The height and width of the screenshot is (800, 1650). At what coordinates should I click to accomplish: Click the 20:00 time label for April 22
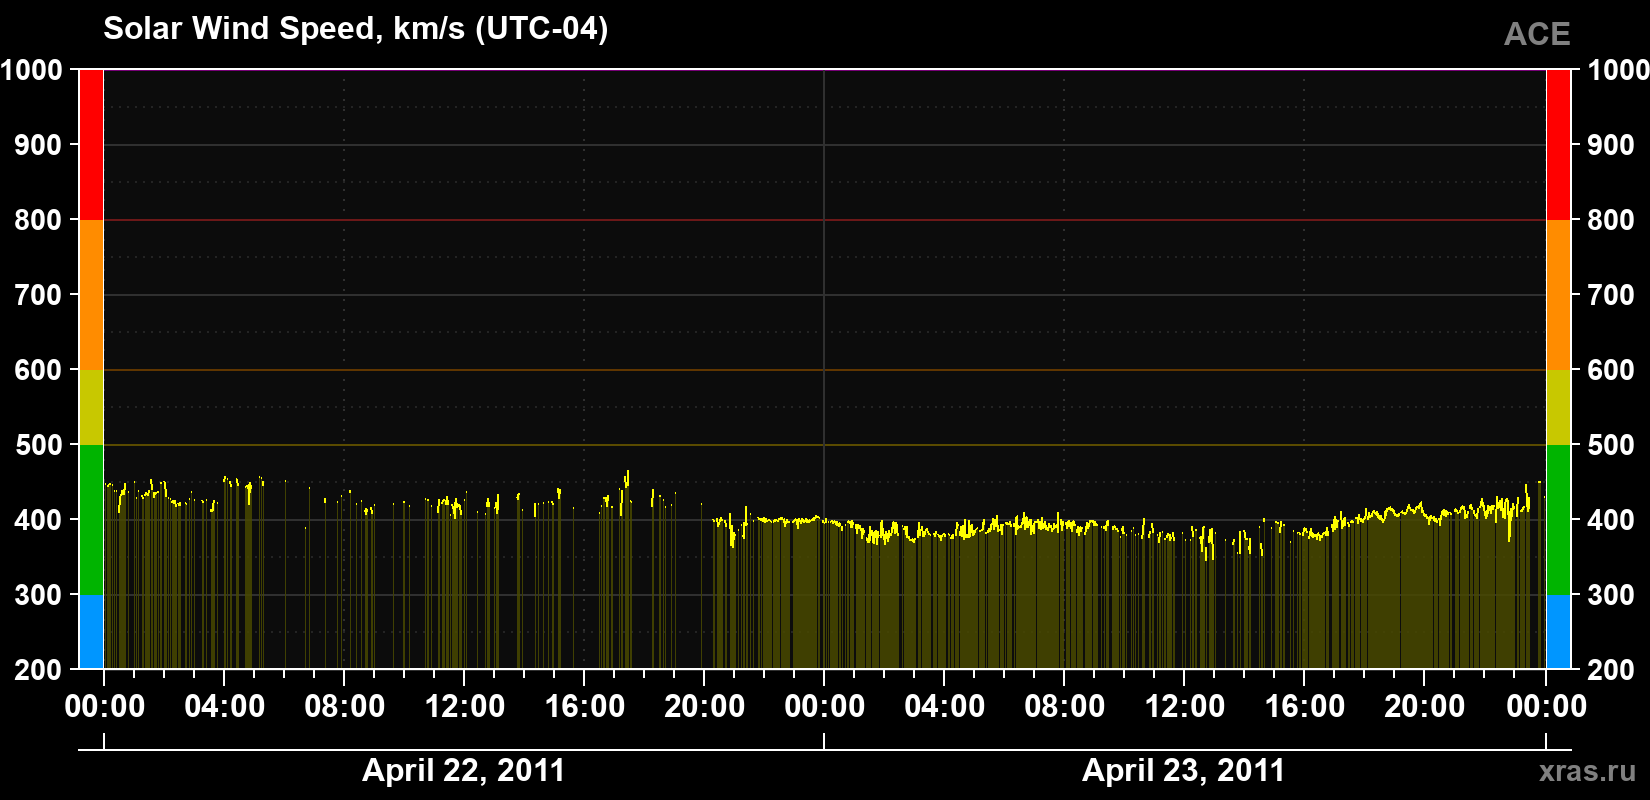(705, 707)
